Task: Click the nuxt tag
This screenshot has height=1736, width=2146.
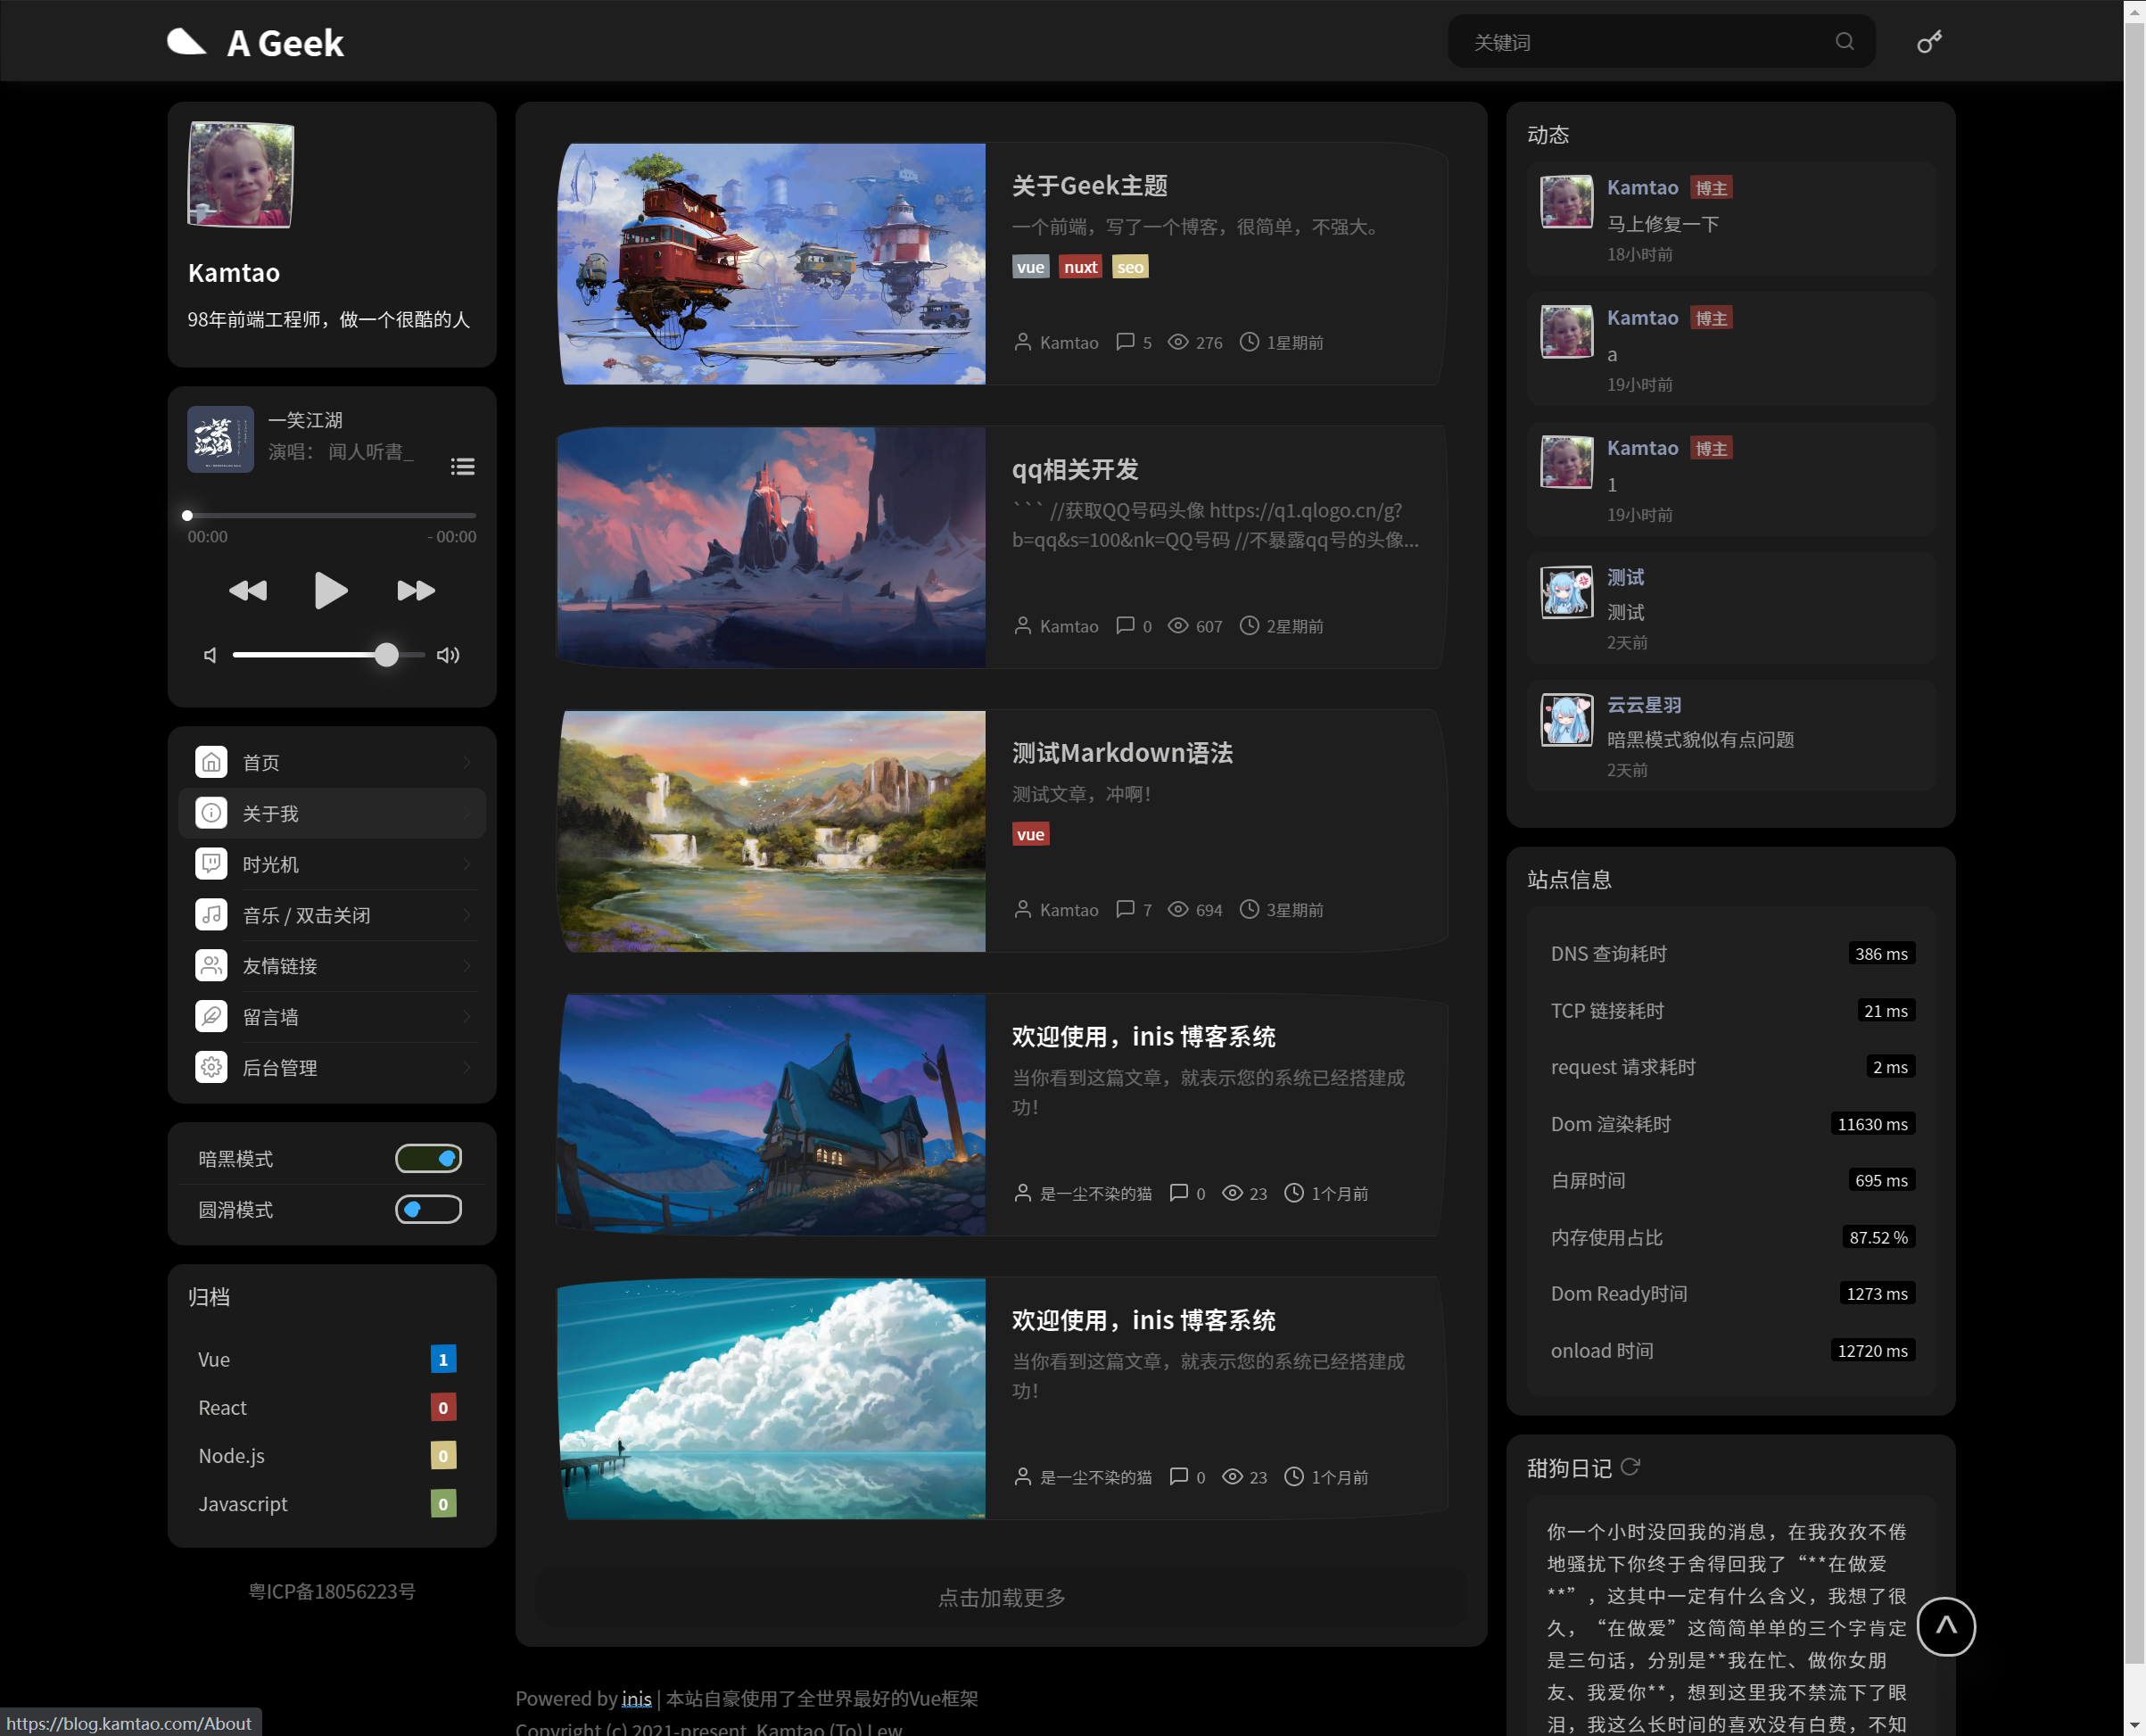Action: tap(1080, 267)
